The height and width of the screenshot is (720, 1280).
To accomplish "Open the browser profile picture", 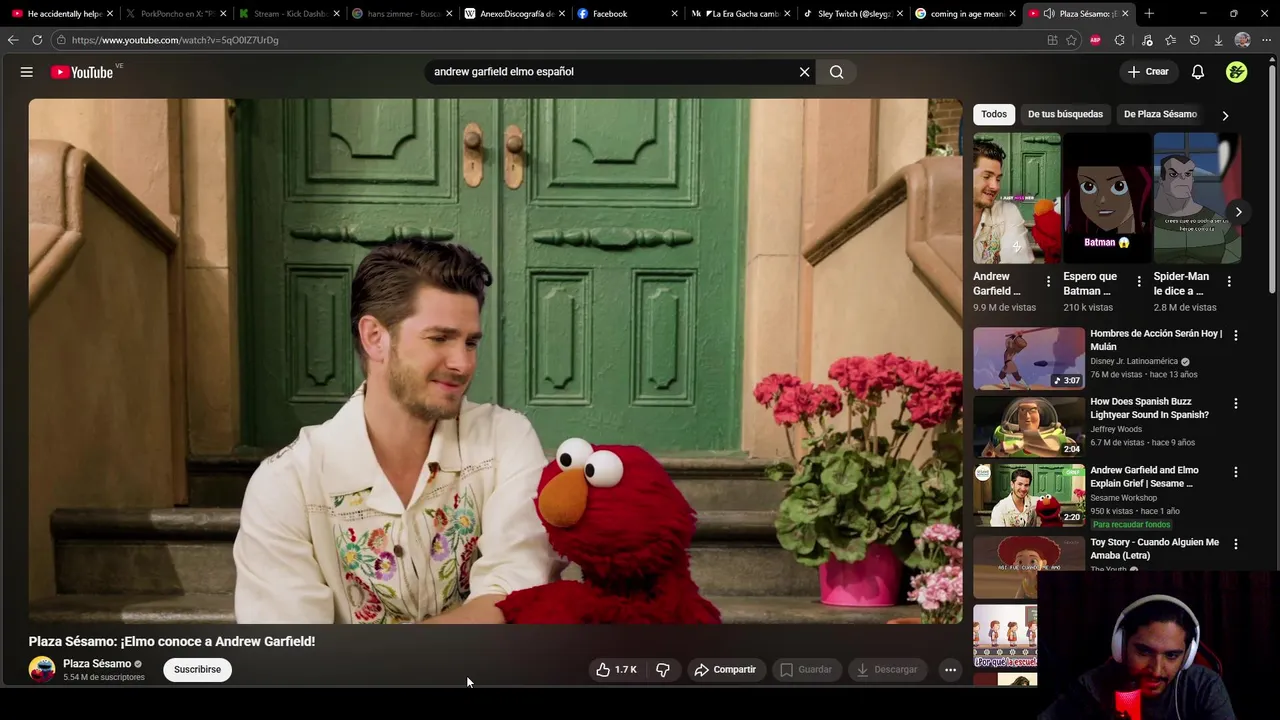I will (1242, 40).
